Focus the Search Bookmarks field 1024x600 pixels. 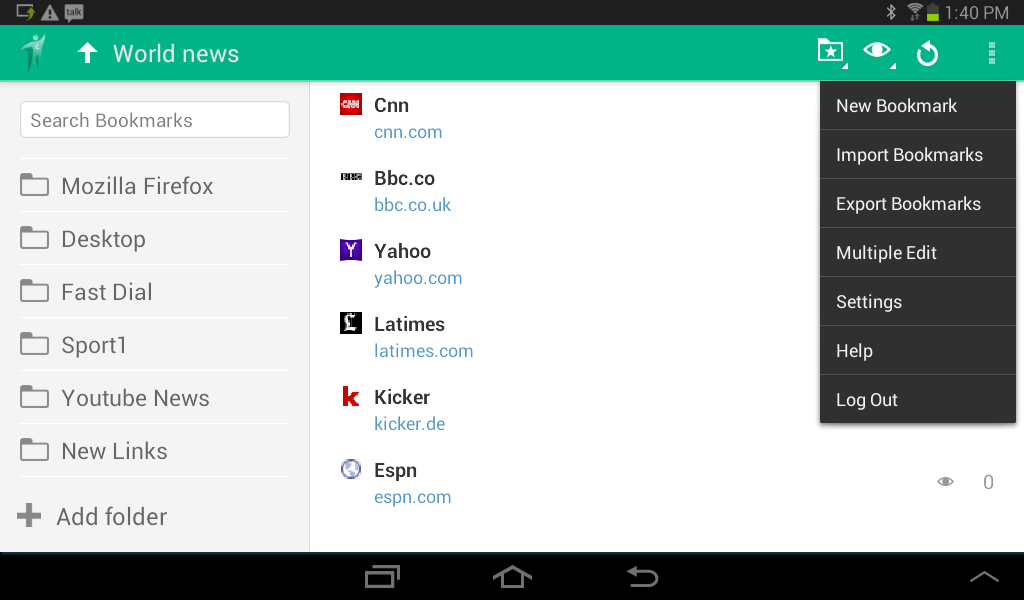155,119
